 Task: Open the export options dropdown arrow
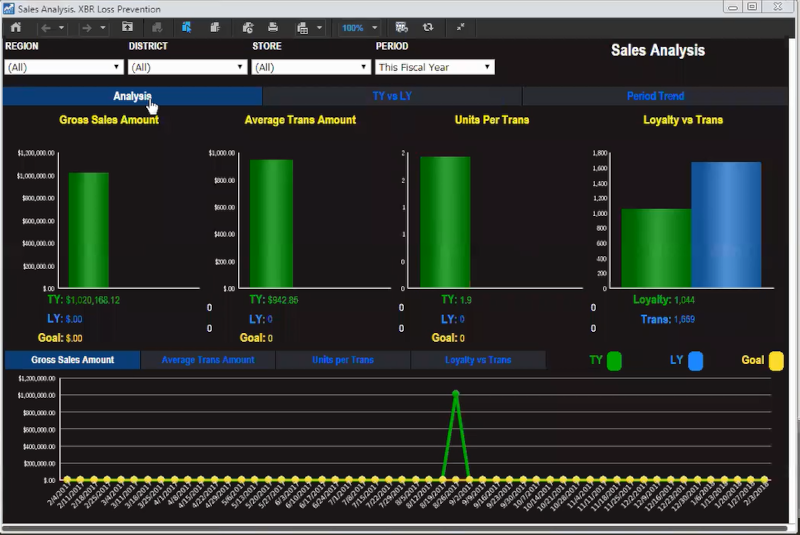319,28
